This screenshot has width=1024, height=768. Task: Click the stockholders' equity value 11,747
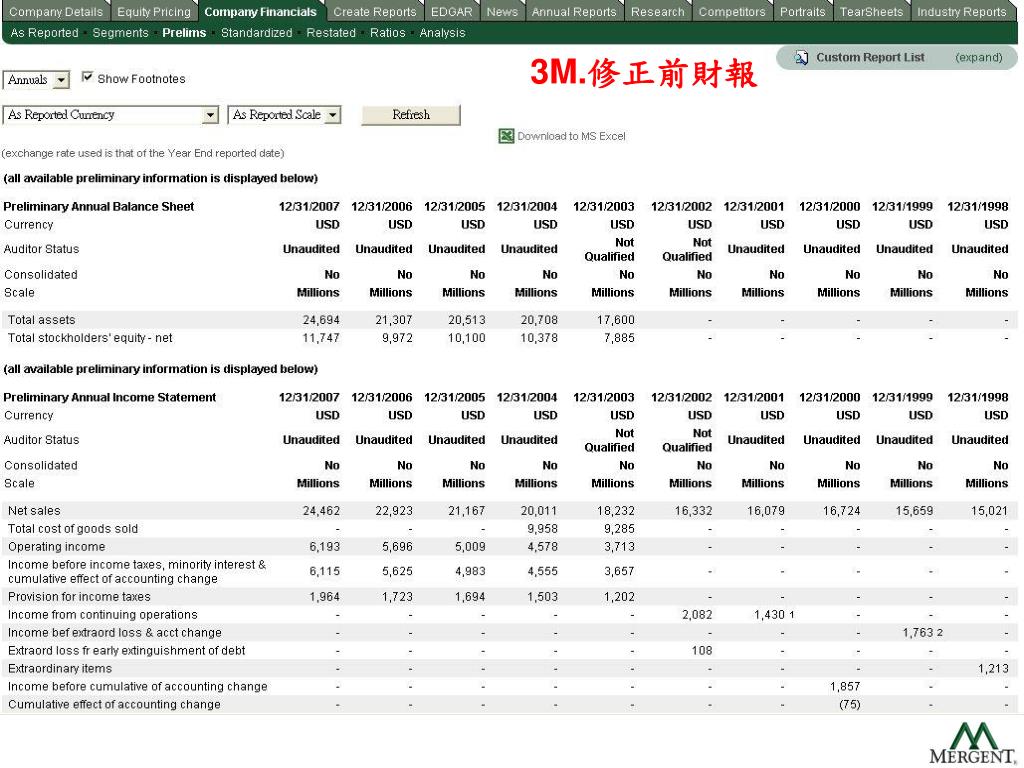point(321,338)
